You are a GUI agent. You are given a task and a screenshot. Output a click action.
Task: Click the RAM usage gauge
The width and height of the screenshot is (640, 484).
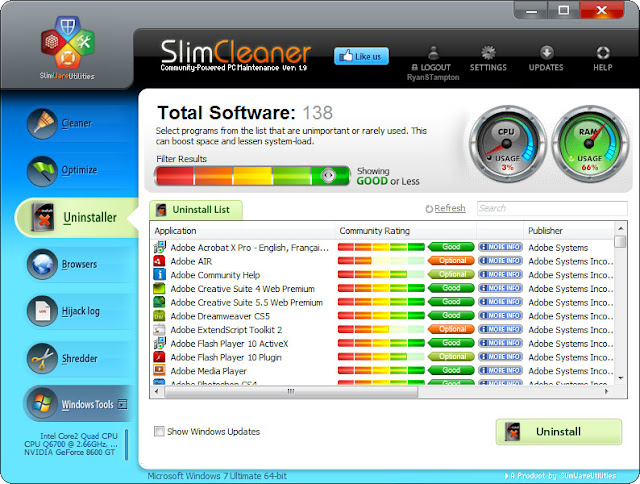[590, 144]
